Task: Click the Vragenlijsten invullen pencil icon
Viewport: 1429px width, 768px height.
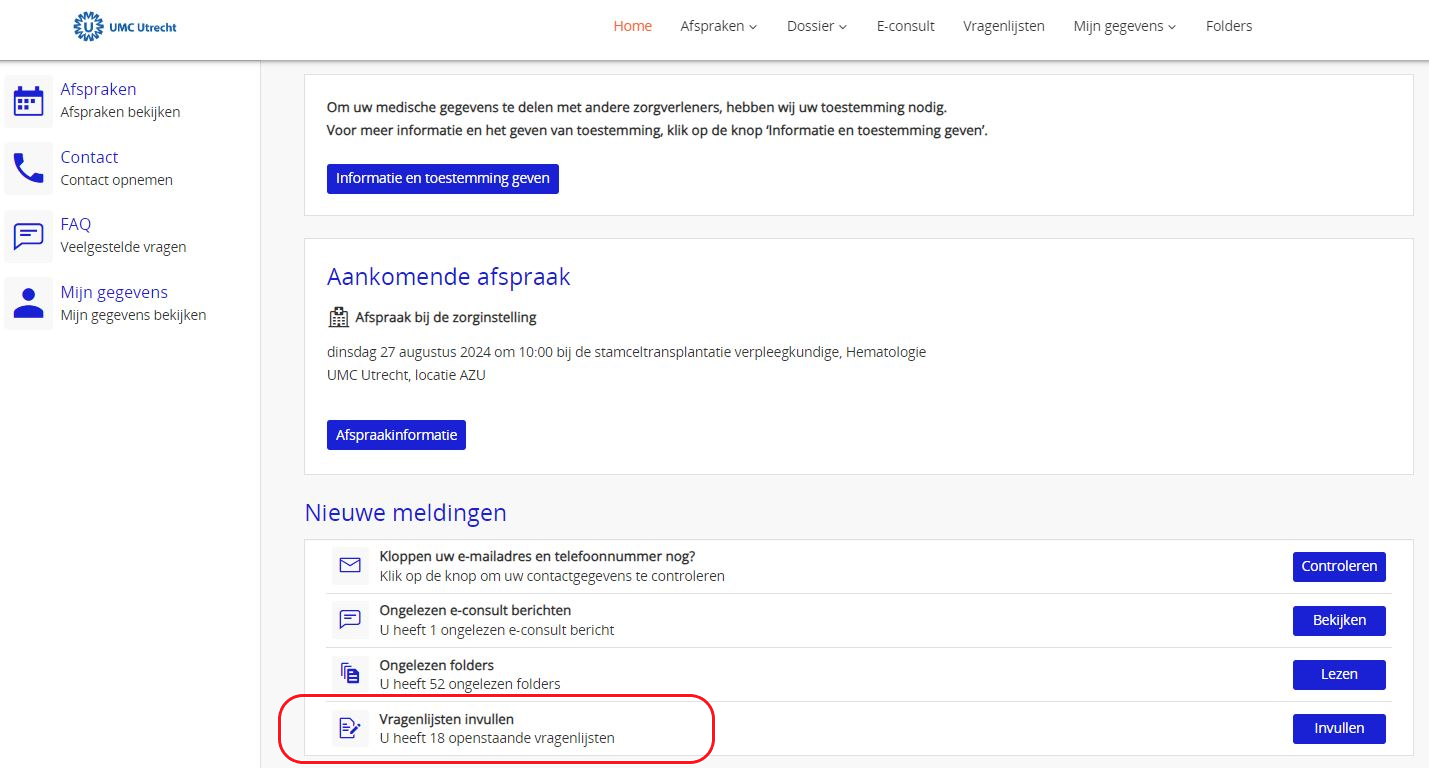Action: [x=350, y=728]
